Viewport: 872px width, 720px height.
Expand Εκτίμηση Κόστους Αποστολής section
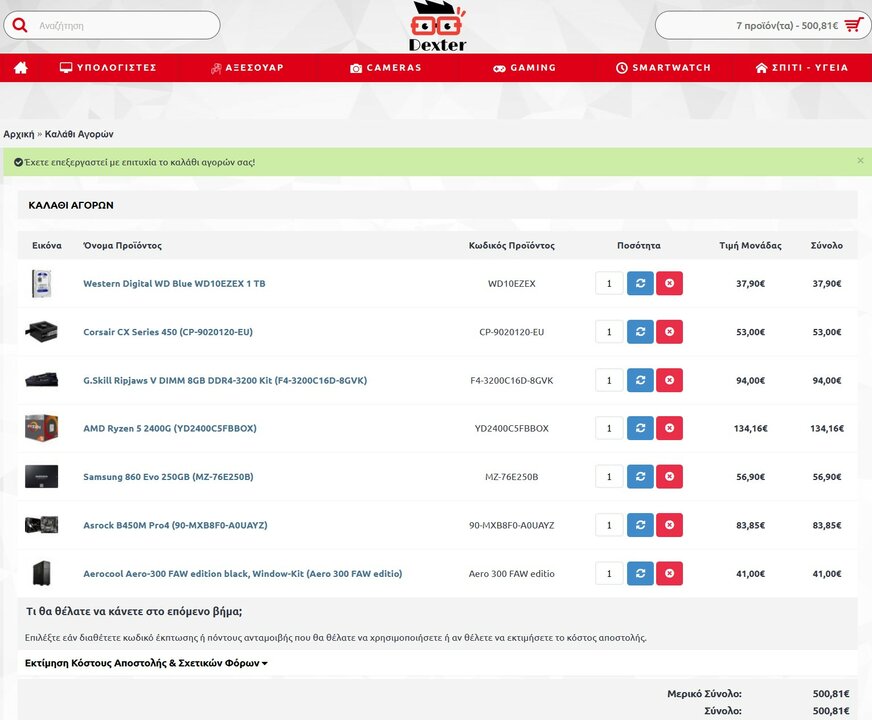(146, 663)
